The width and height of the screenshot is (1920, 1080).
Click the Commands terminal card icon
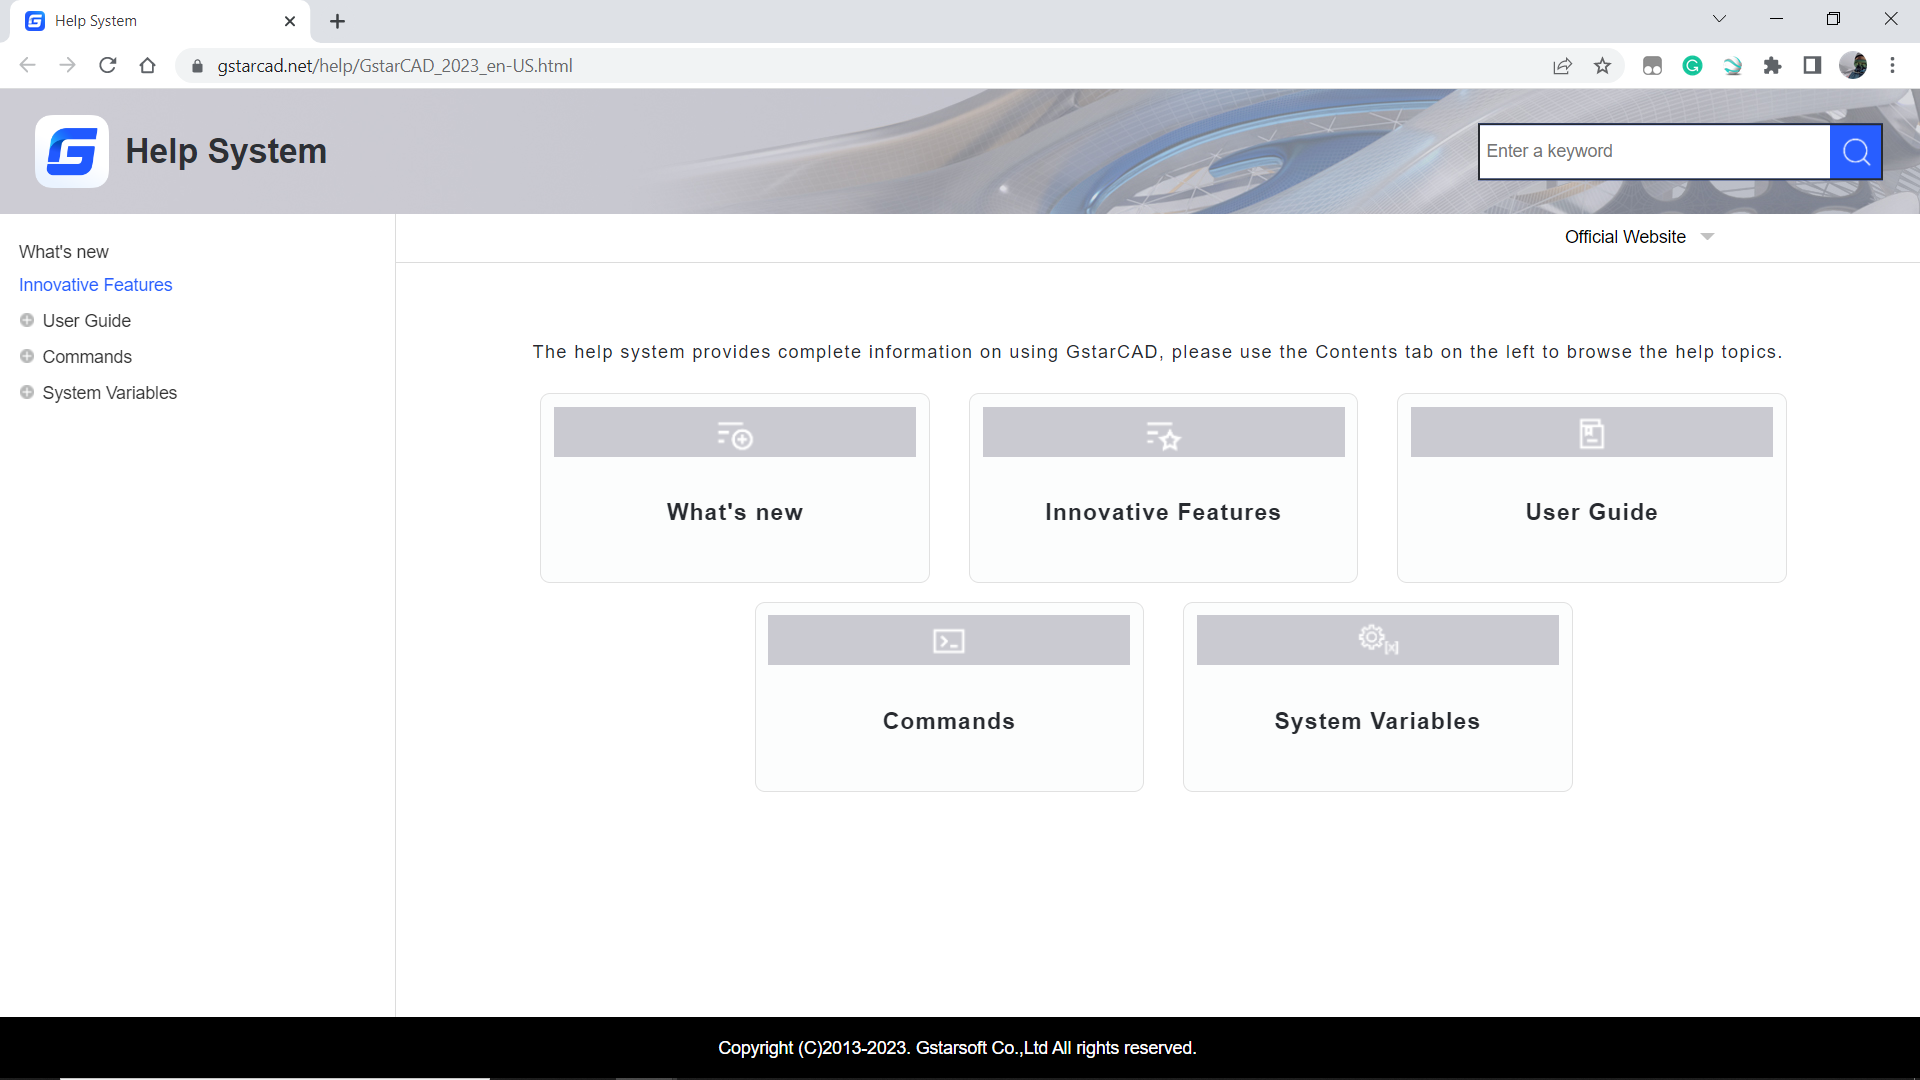(948, 641)
